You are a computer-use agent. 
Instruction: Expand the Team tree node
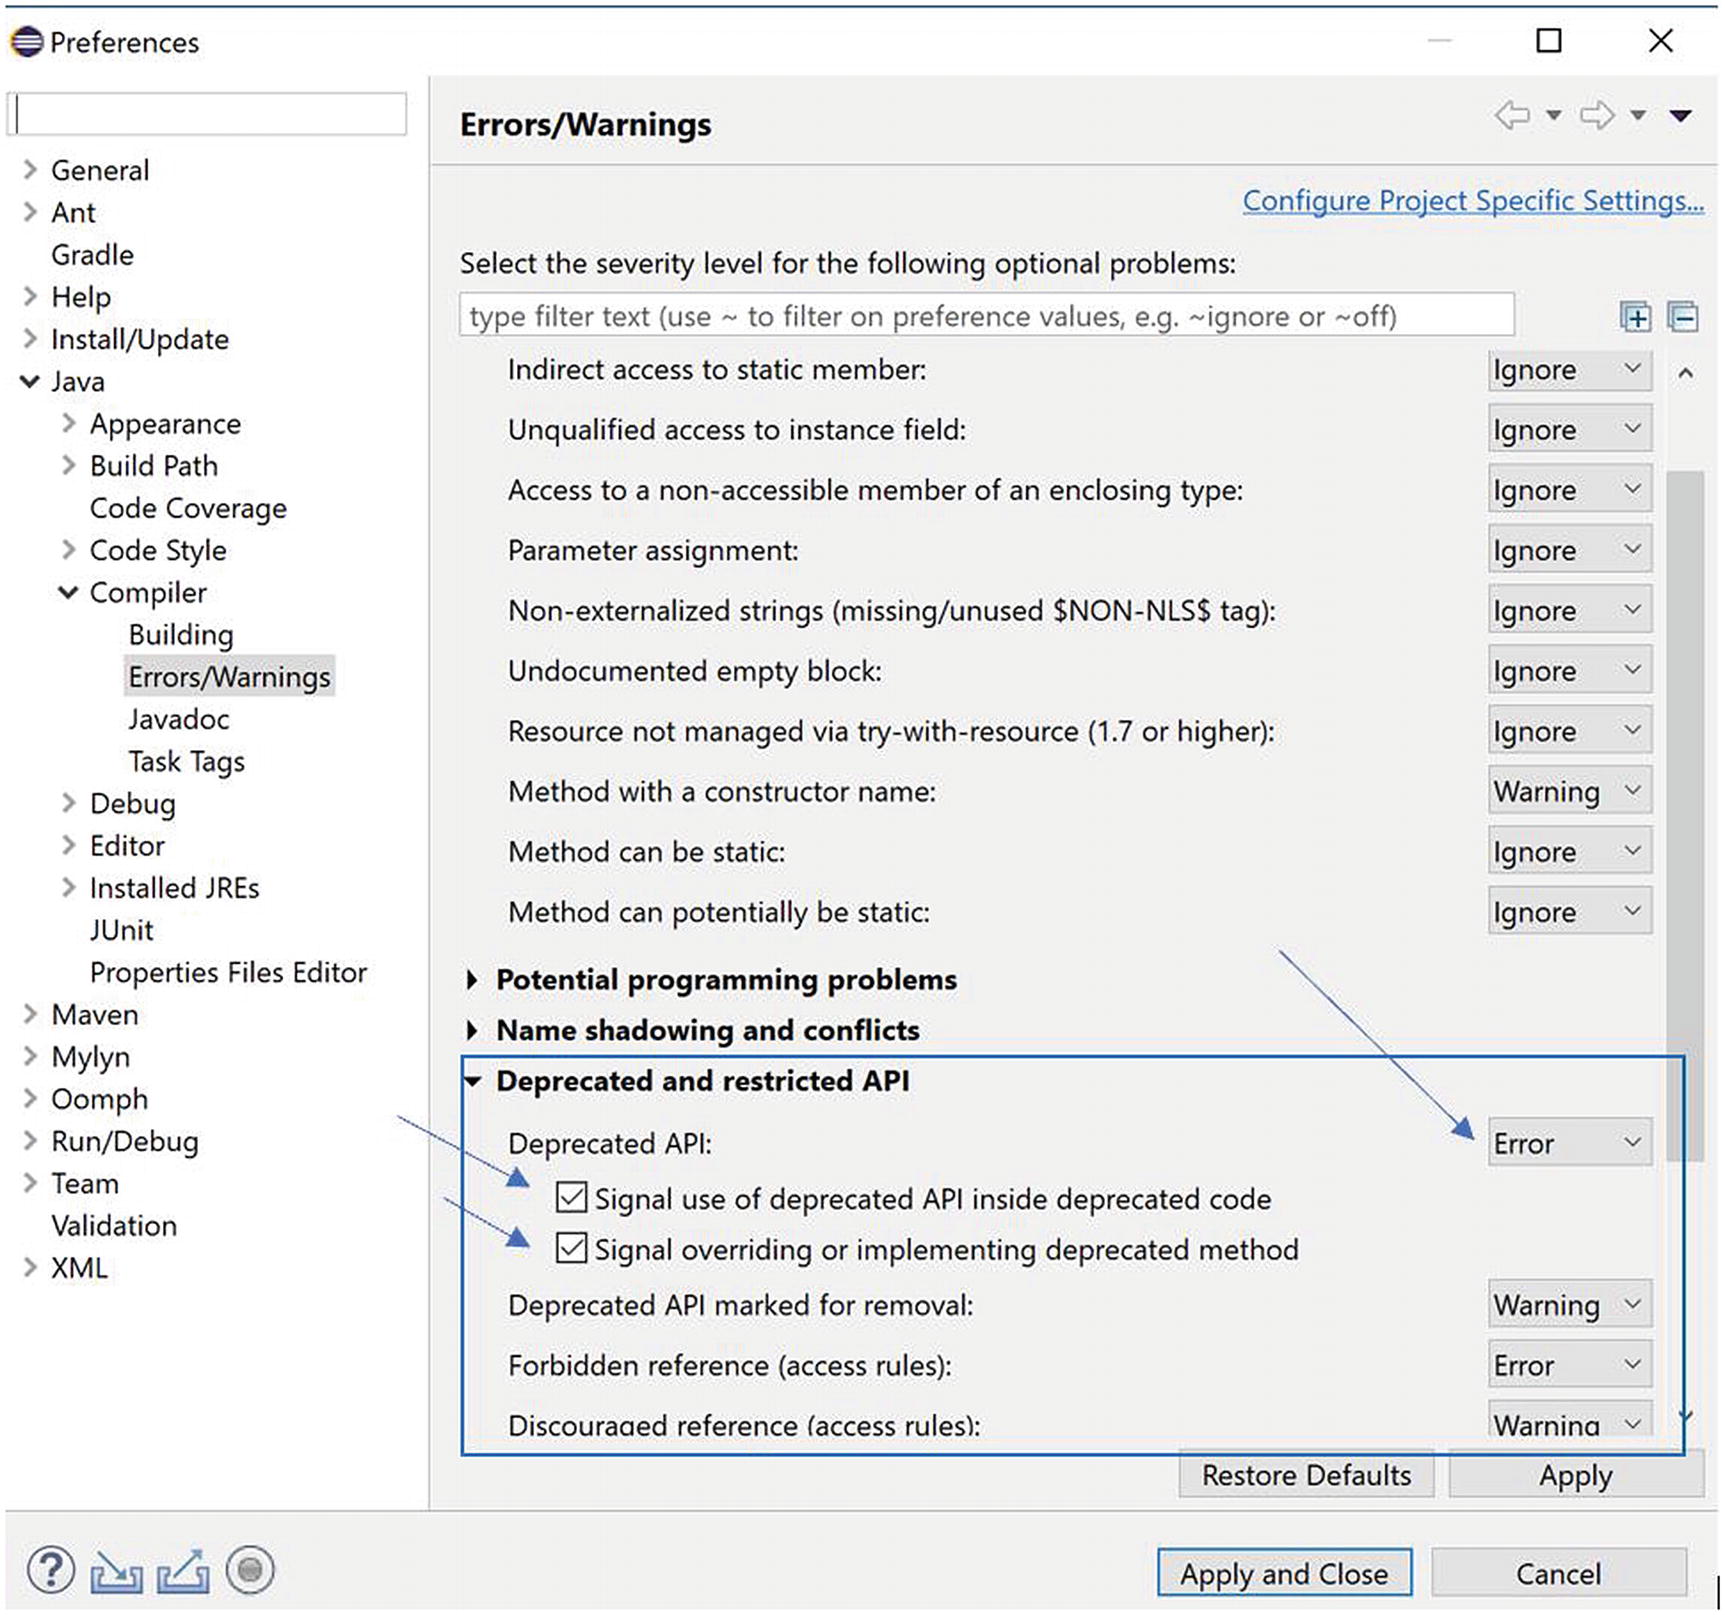[30, 1183]
